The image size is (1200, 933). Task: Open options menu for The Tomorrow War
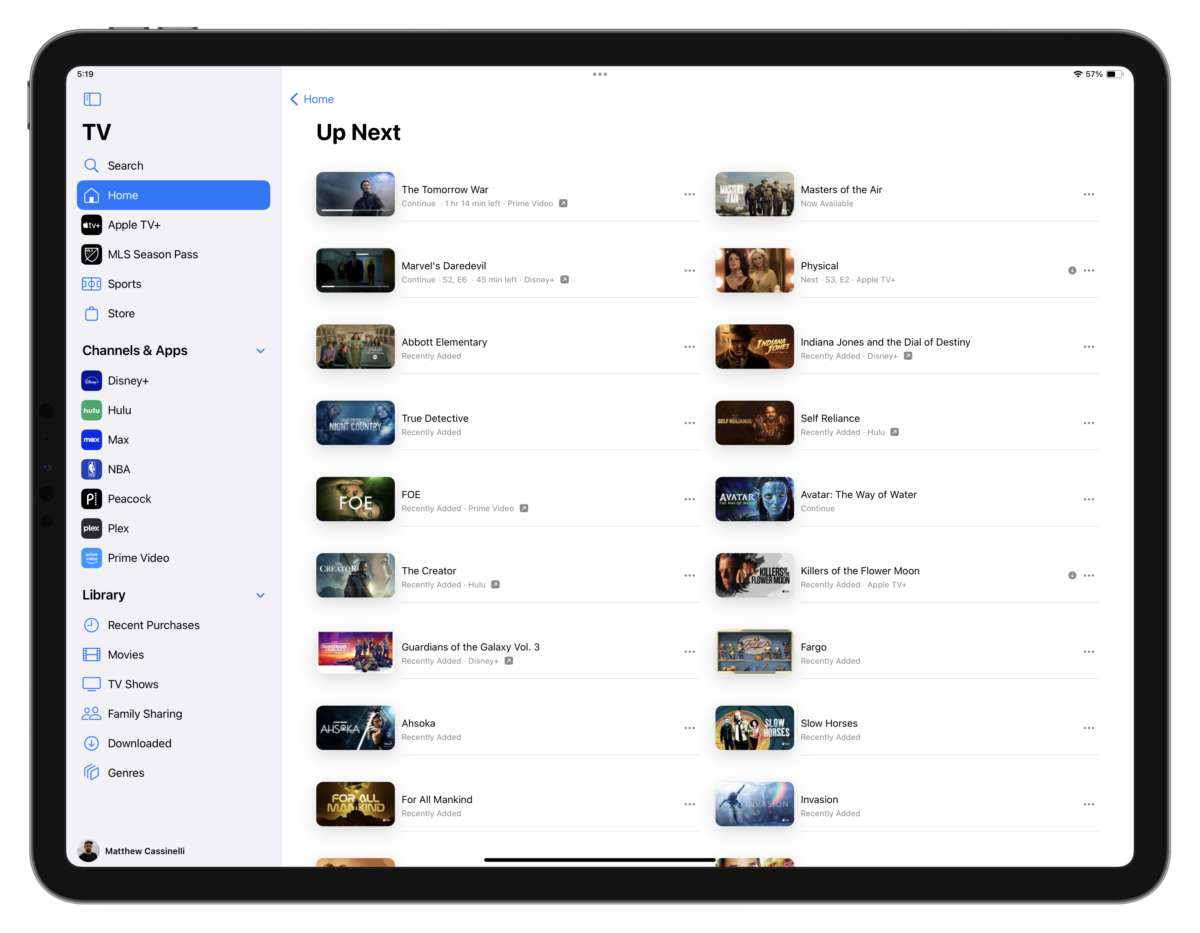pyautogui.click(x=689, y=194)
